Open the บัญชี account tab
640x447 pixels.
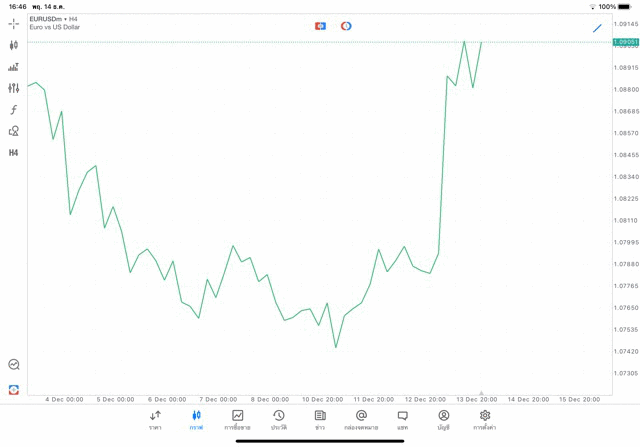443,420
